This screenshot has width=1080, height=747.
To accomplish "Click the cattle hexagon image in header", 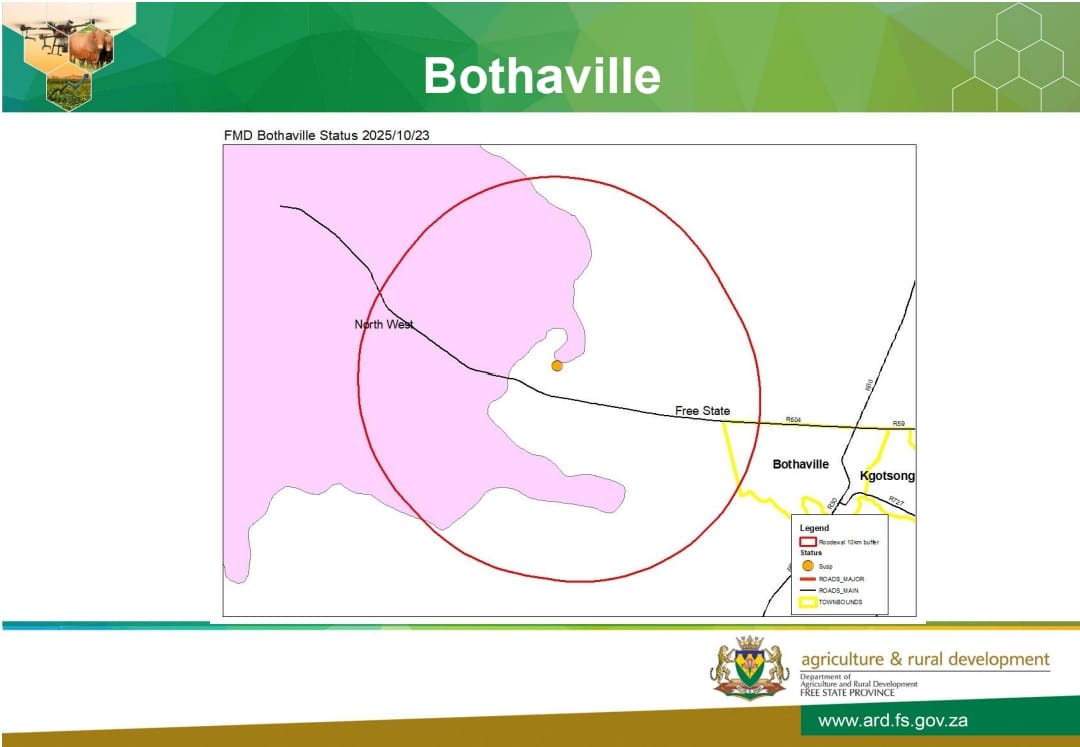I will 91,46.
